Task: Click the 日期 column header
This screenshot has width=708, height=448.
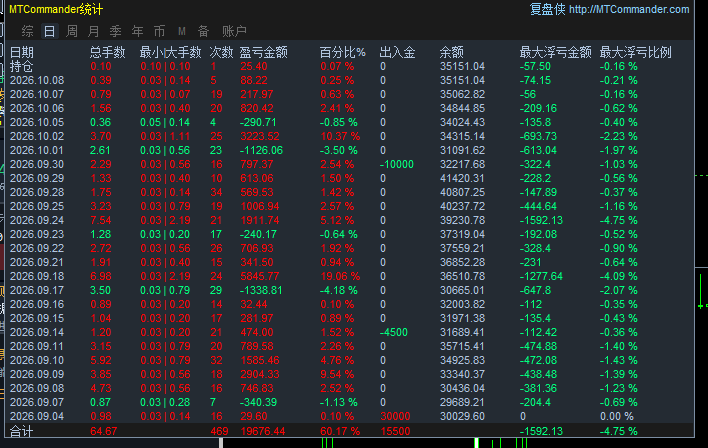Action: click(22, 52)
